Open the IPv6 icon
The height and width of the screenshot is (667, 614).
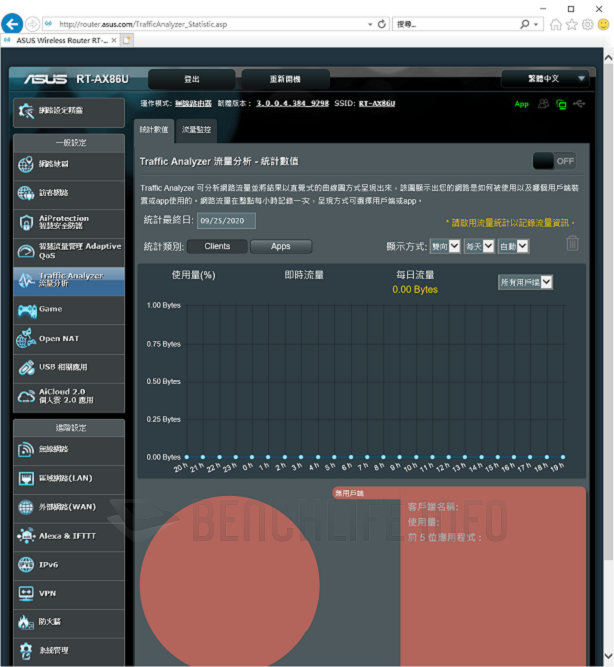(26, 565)
